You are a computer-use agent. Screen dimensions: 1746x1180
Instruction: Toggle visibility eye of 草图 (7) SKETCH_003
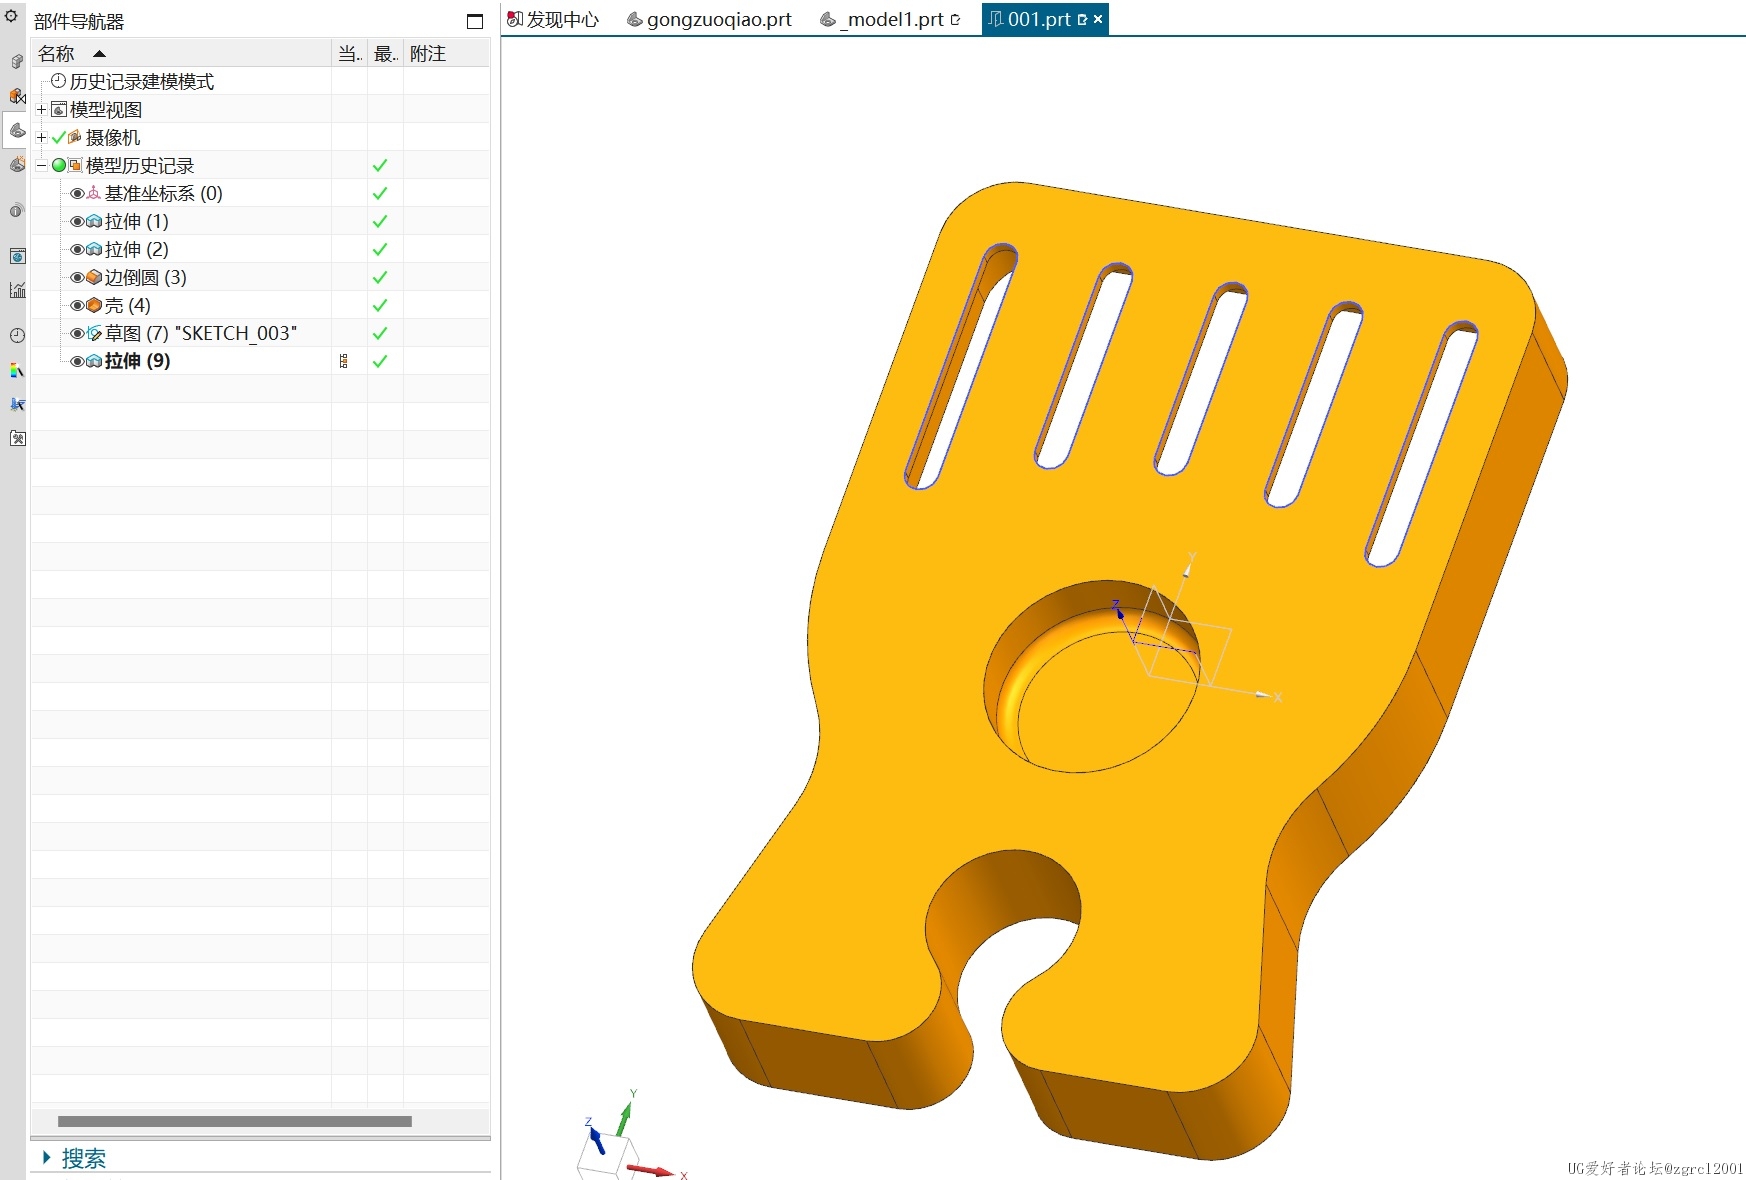point(77,333)
